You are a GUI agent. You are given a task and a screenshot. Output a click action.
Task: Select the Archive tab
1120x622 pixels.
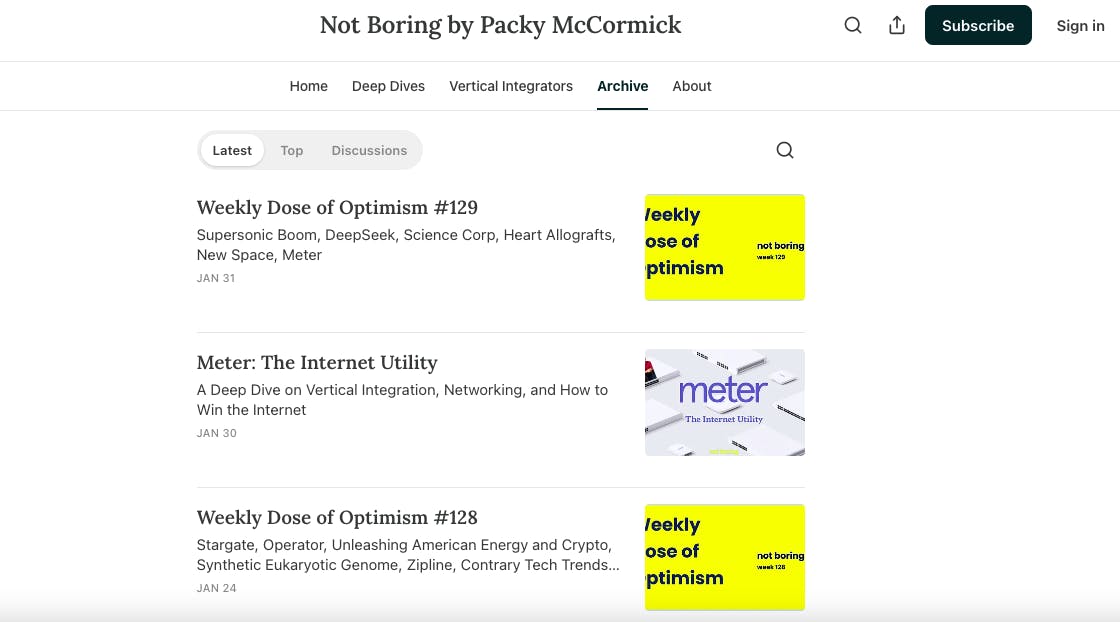623,86
